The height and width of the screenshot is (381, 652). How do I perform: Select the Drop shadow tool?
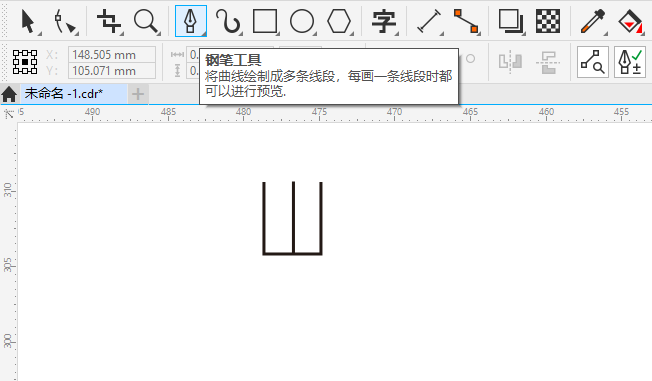pyautogui.click(x=511, y=21)
